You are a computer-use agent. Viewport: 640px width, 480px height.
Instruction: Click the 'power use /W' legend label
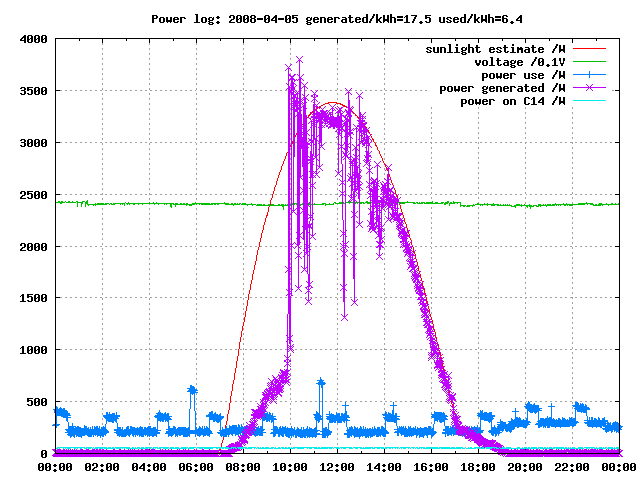523,75
